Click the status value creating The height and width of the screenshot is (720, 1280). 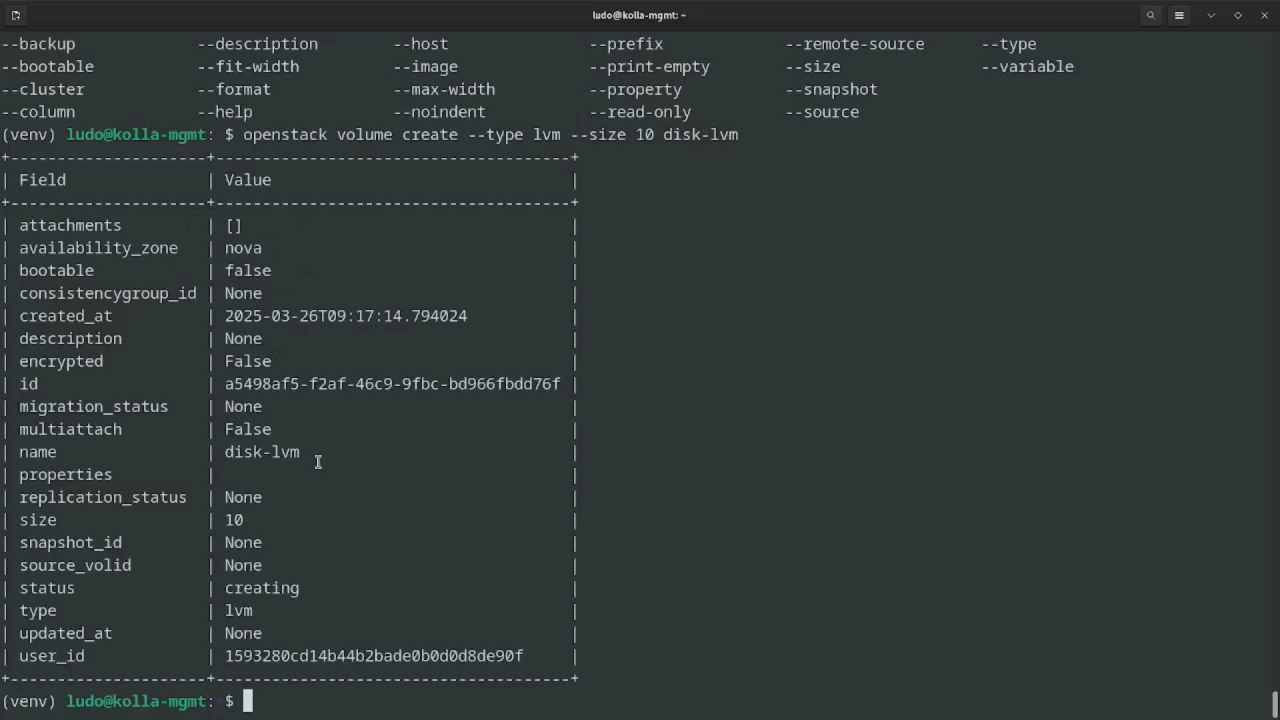(x=261, y=588)
